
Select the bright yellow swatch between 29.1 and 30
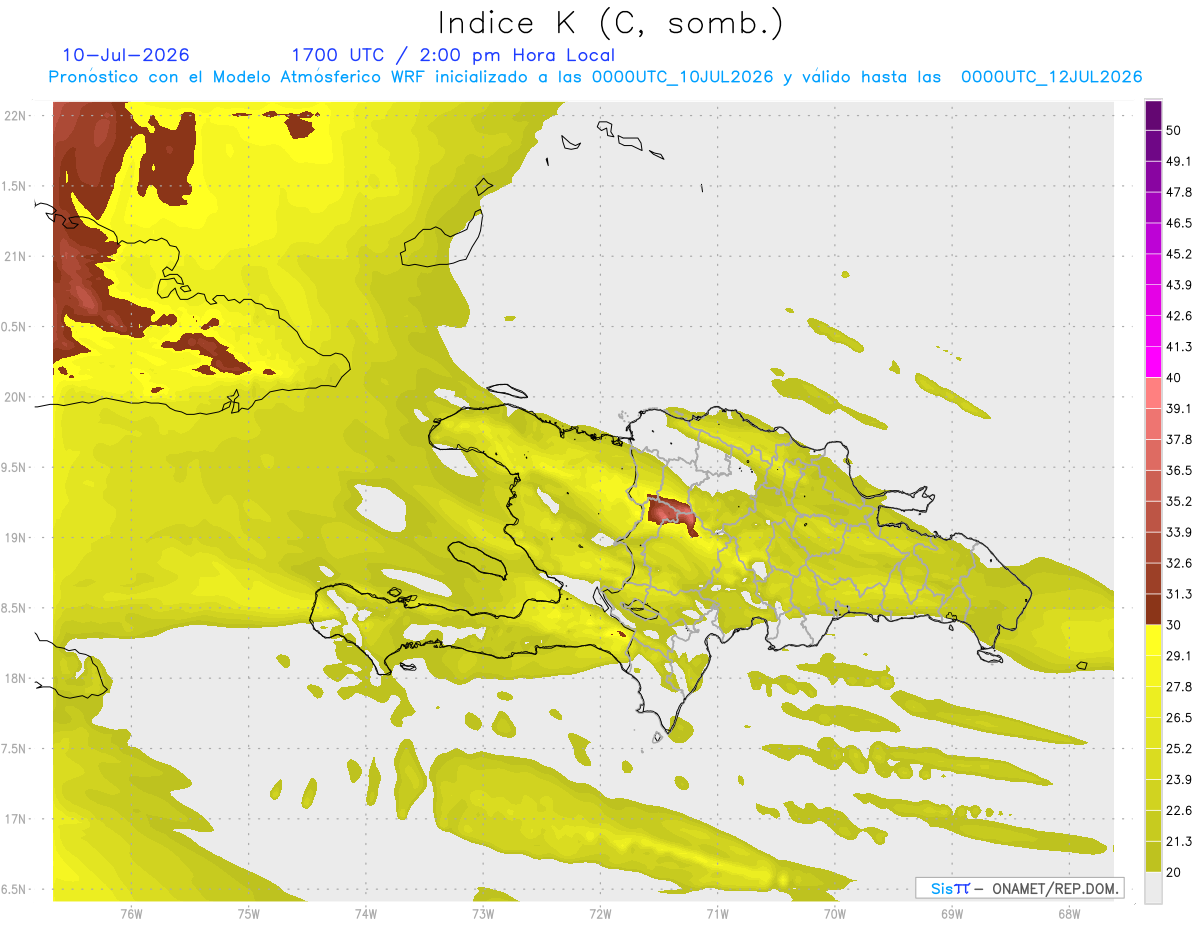pyautogui.click(x=1153, y=640)
